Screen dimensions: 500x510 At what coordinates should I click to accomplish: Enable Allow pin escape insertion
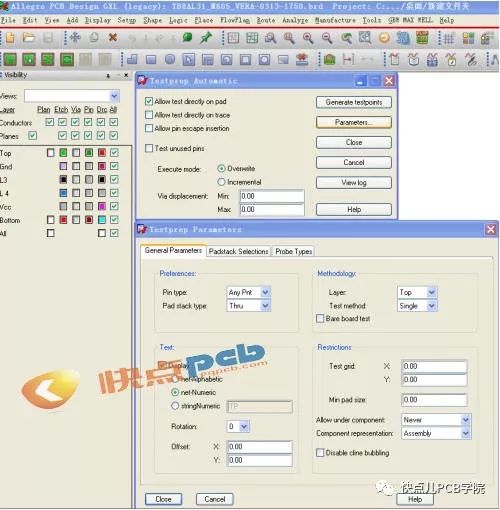(149, 128)
